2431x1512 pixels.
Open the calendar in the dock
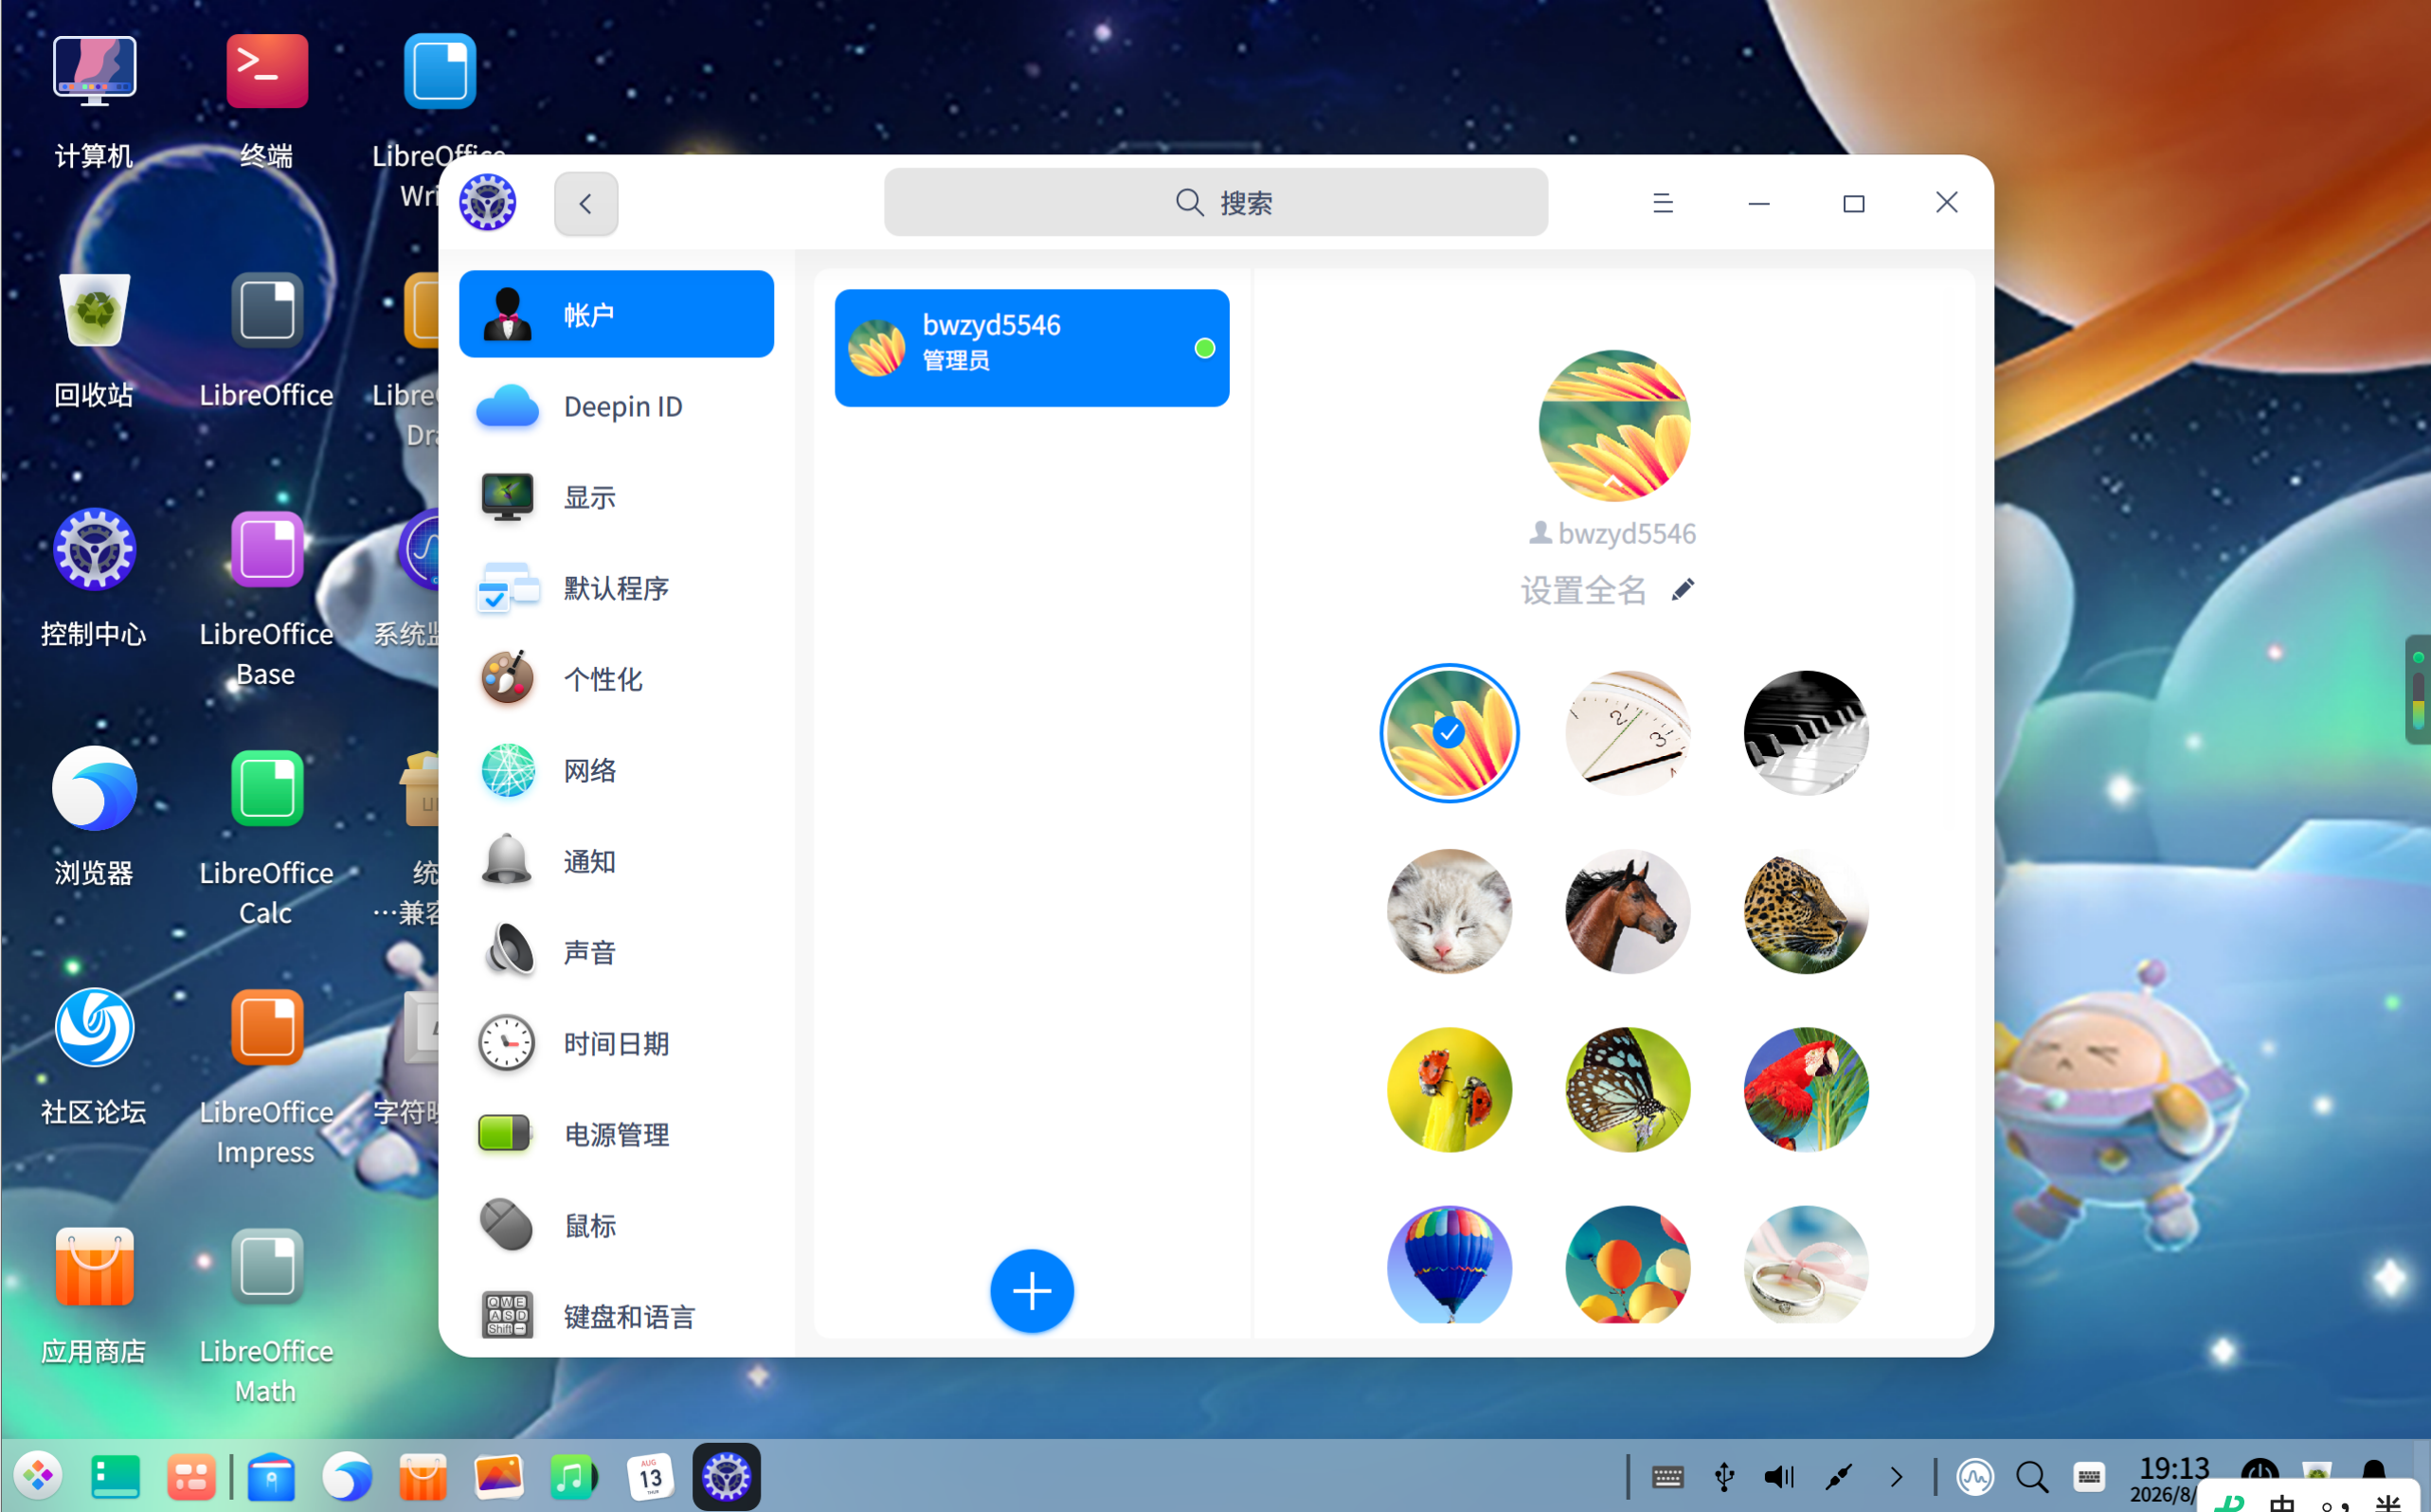[x=650, y=1476]
